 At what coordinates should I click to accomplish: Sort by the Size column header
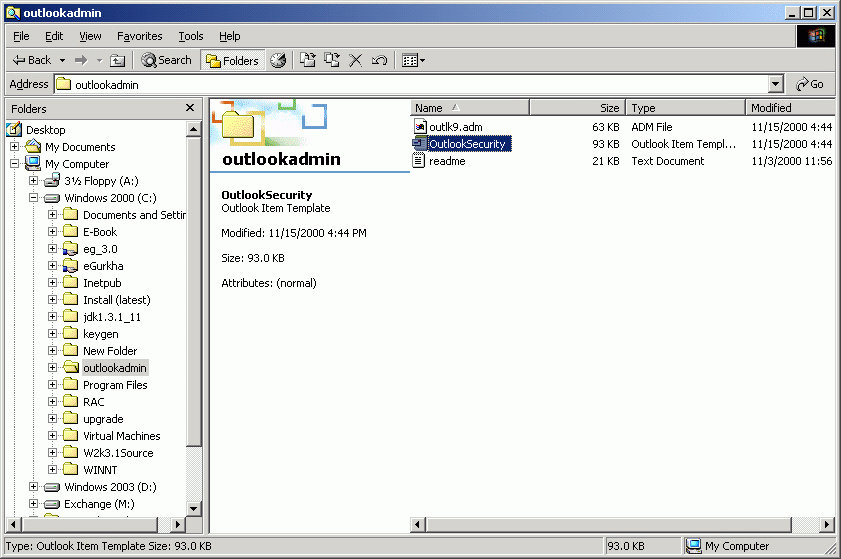point(577,108)
